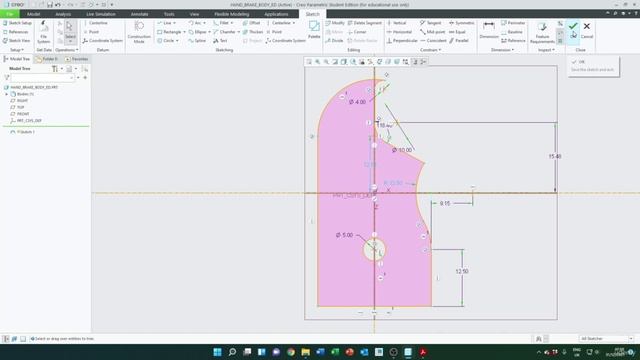The image size is (640, 360).
Task: Select the Rectangle sketch tool
Action: click(x=169, y=32)
